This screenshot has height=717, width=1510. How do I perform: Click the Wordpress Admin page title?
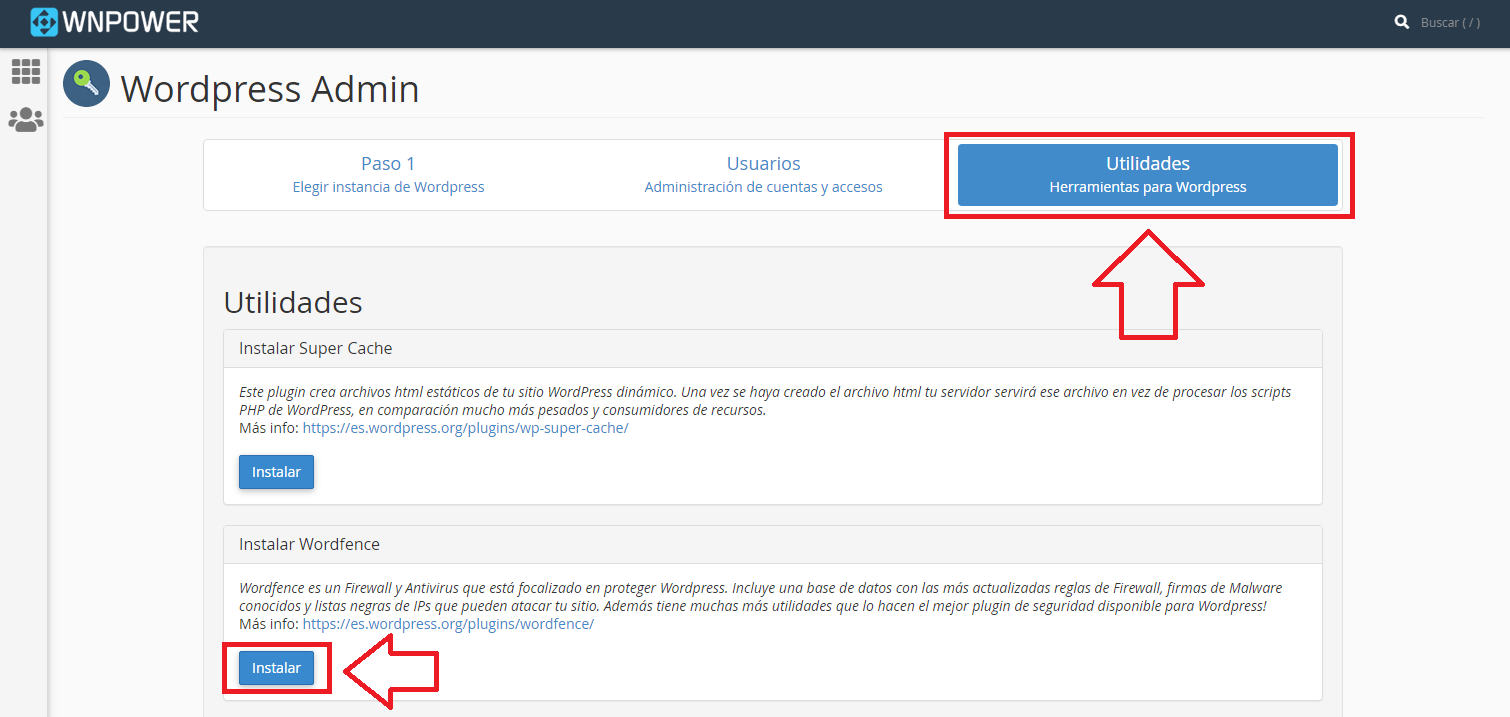270,89
